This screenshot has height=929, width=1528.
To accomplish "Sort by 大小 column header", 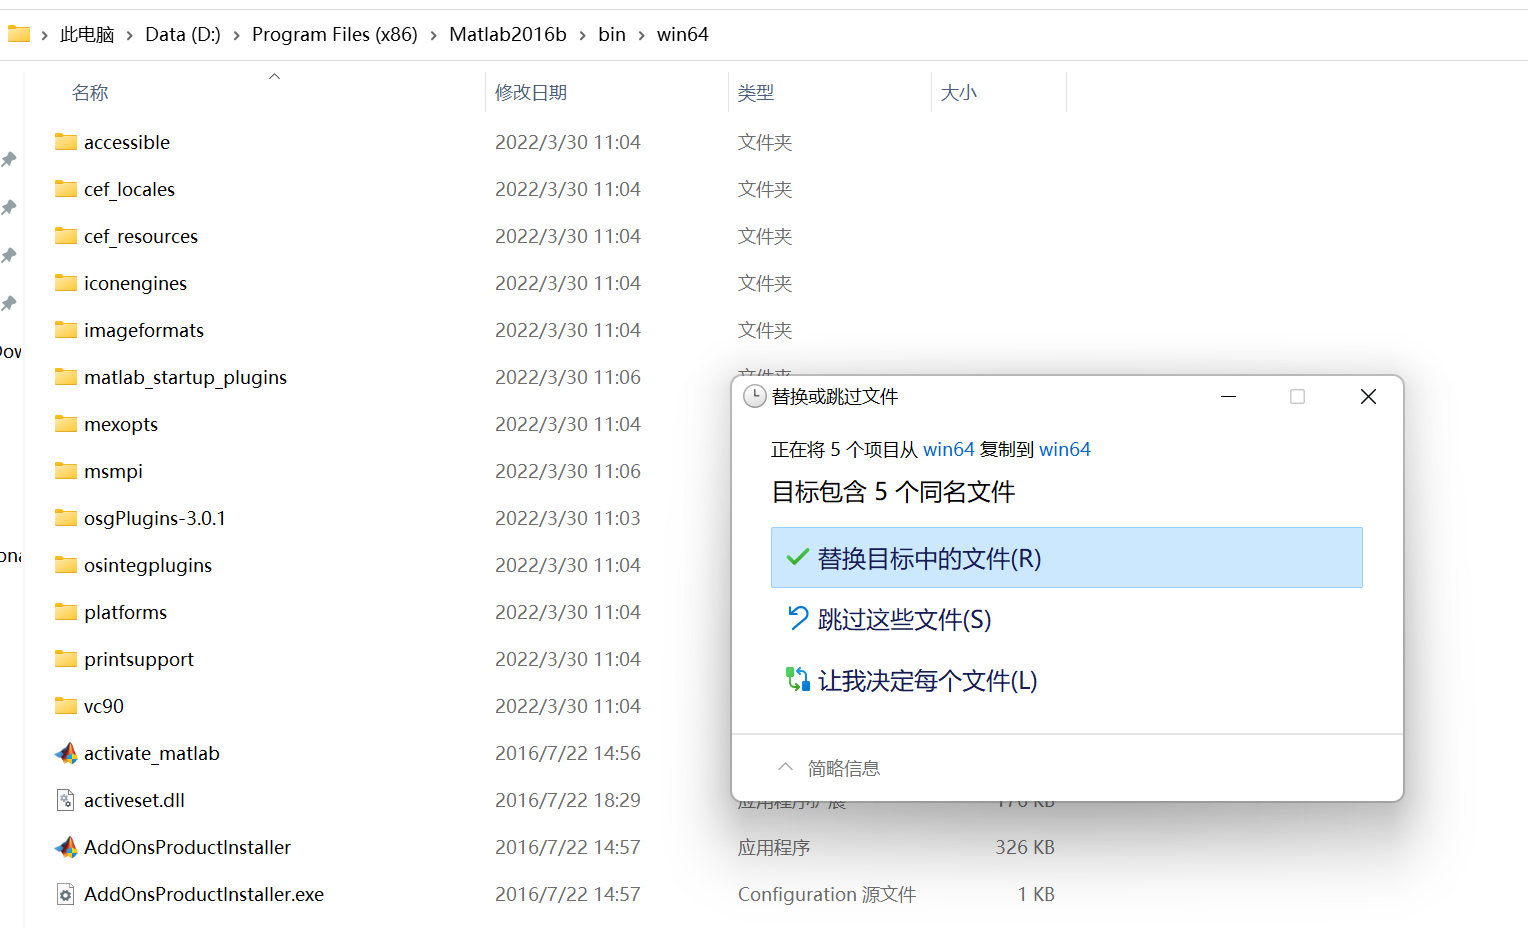I will click(958, 92).
